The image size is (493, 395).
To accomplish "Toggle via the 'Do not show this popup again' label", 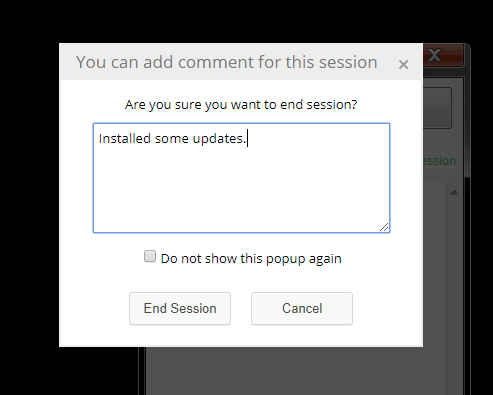I will coord(251,259).
